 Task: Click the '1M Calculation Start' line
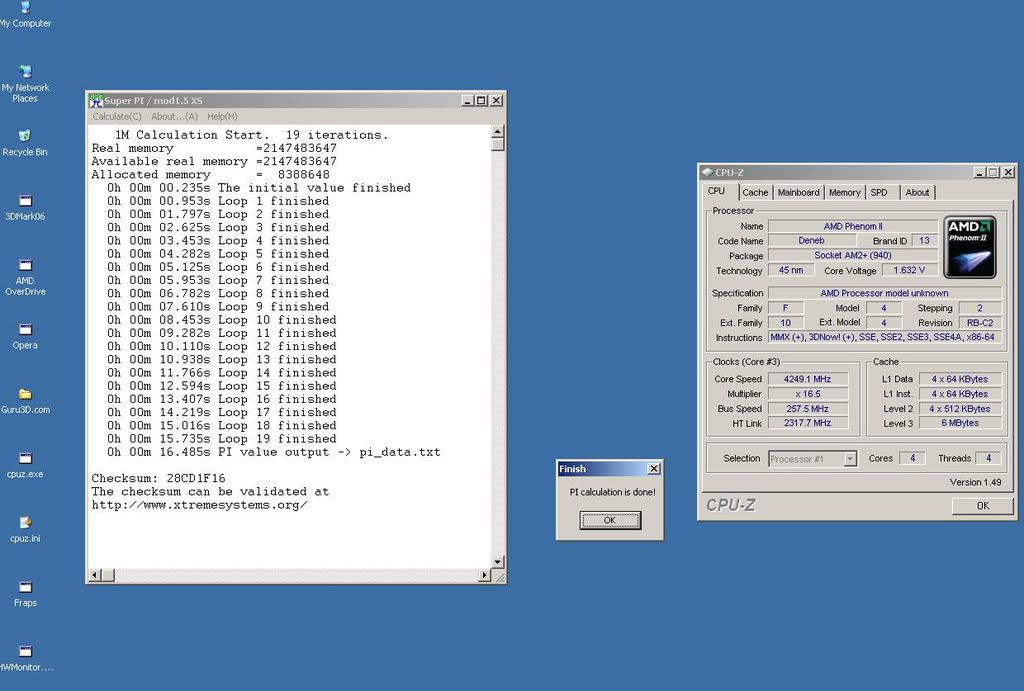pos(251,135)
